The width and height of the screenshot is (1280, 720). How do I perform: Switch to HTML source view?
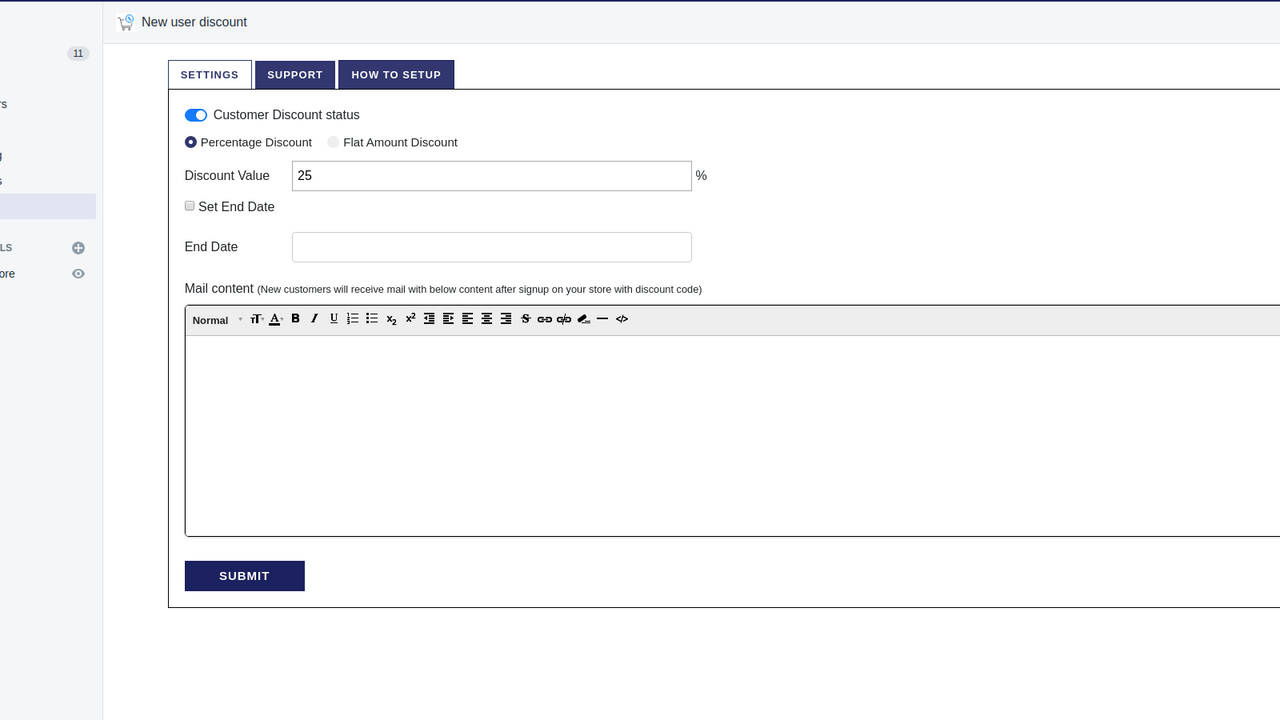pos(622,319)
